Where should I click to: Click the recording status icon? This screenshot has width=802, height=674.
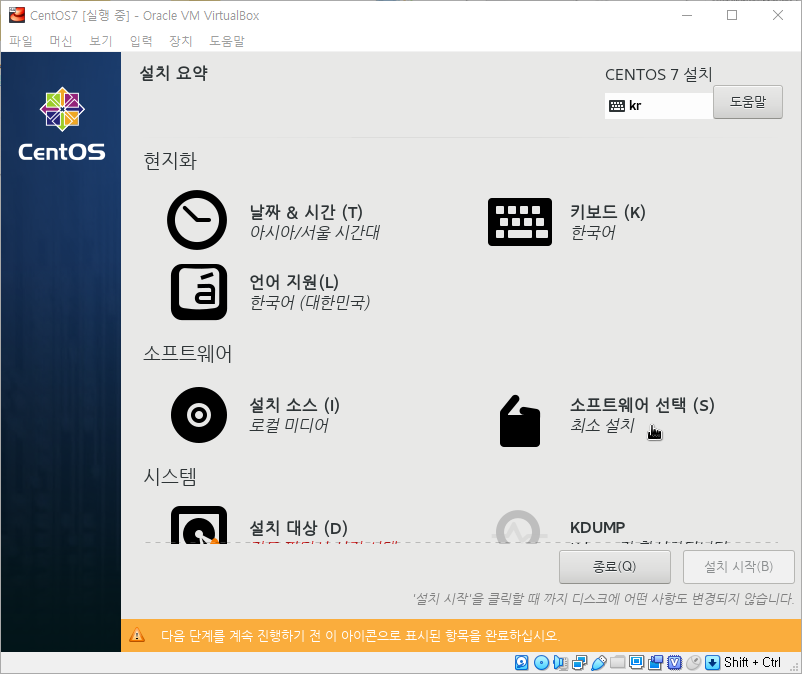[x=656, y=663]
